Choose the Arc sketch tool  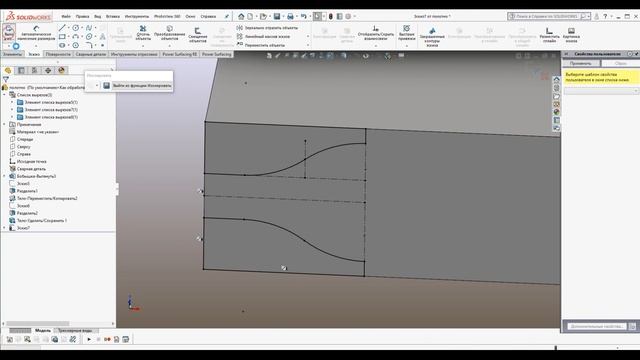(x=76, y=37)
